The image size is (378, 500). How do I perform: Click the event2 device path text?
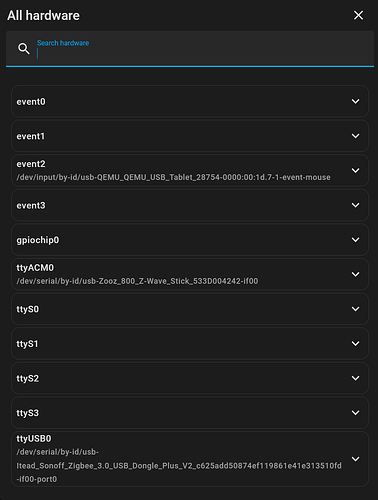pyautogui.click(x=173, y=177)
